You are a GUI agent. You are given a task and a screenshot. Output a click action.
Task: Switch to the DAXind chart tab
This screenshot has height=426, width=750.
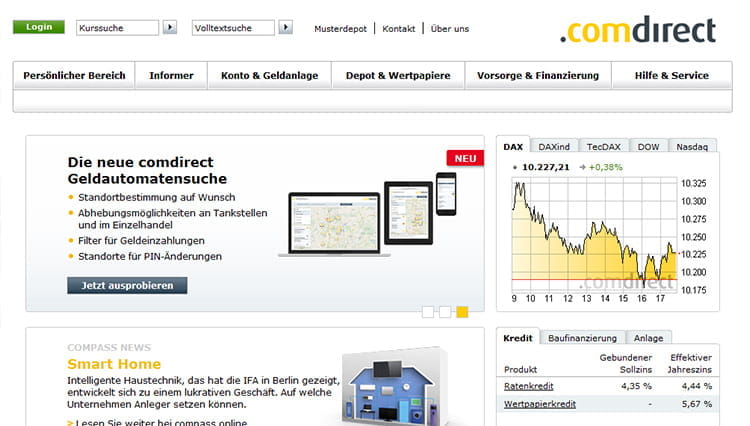click(554, 147)
